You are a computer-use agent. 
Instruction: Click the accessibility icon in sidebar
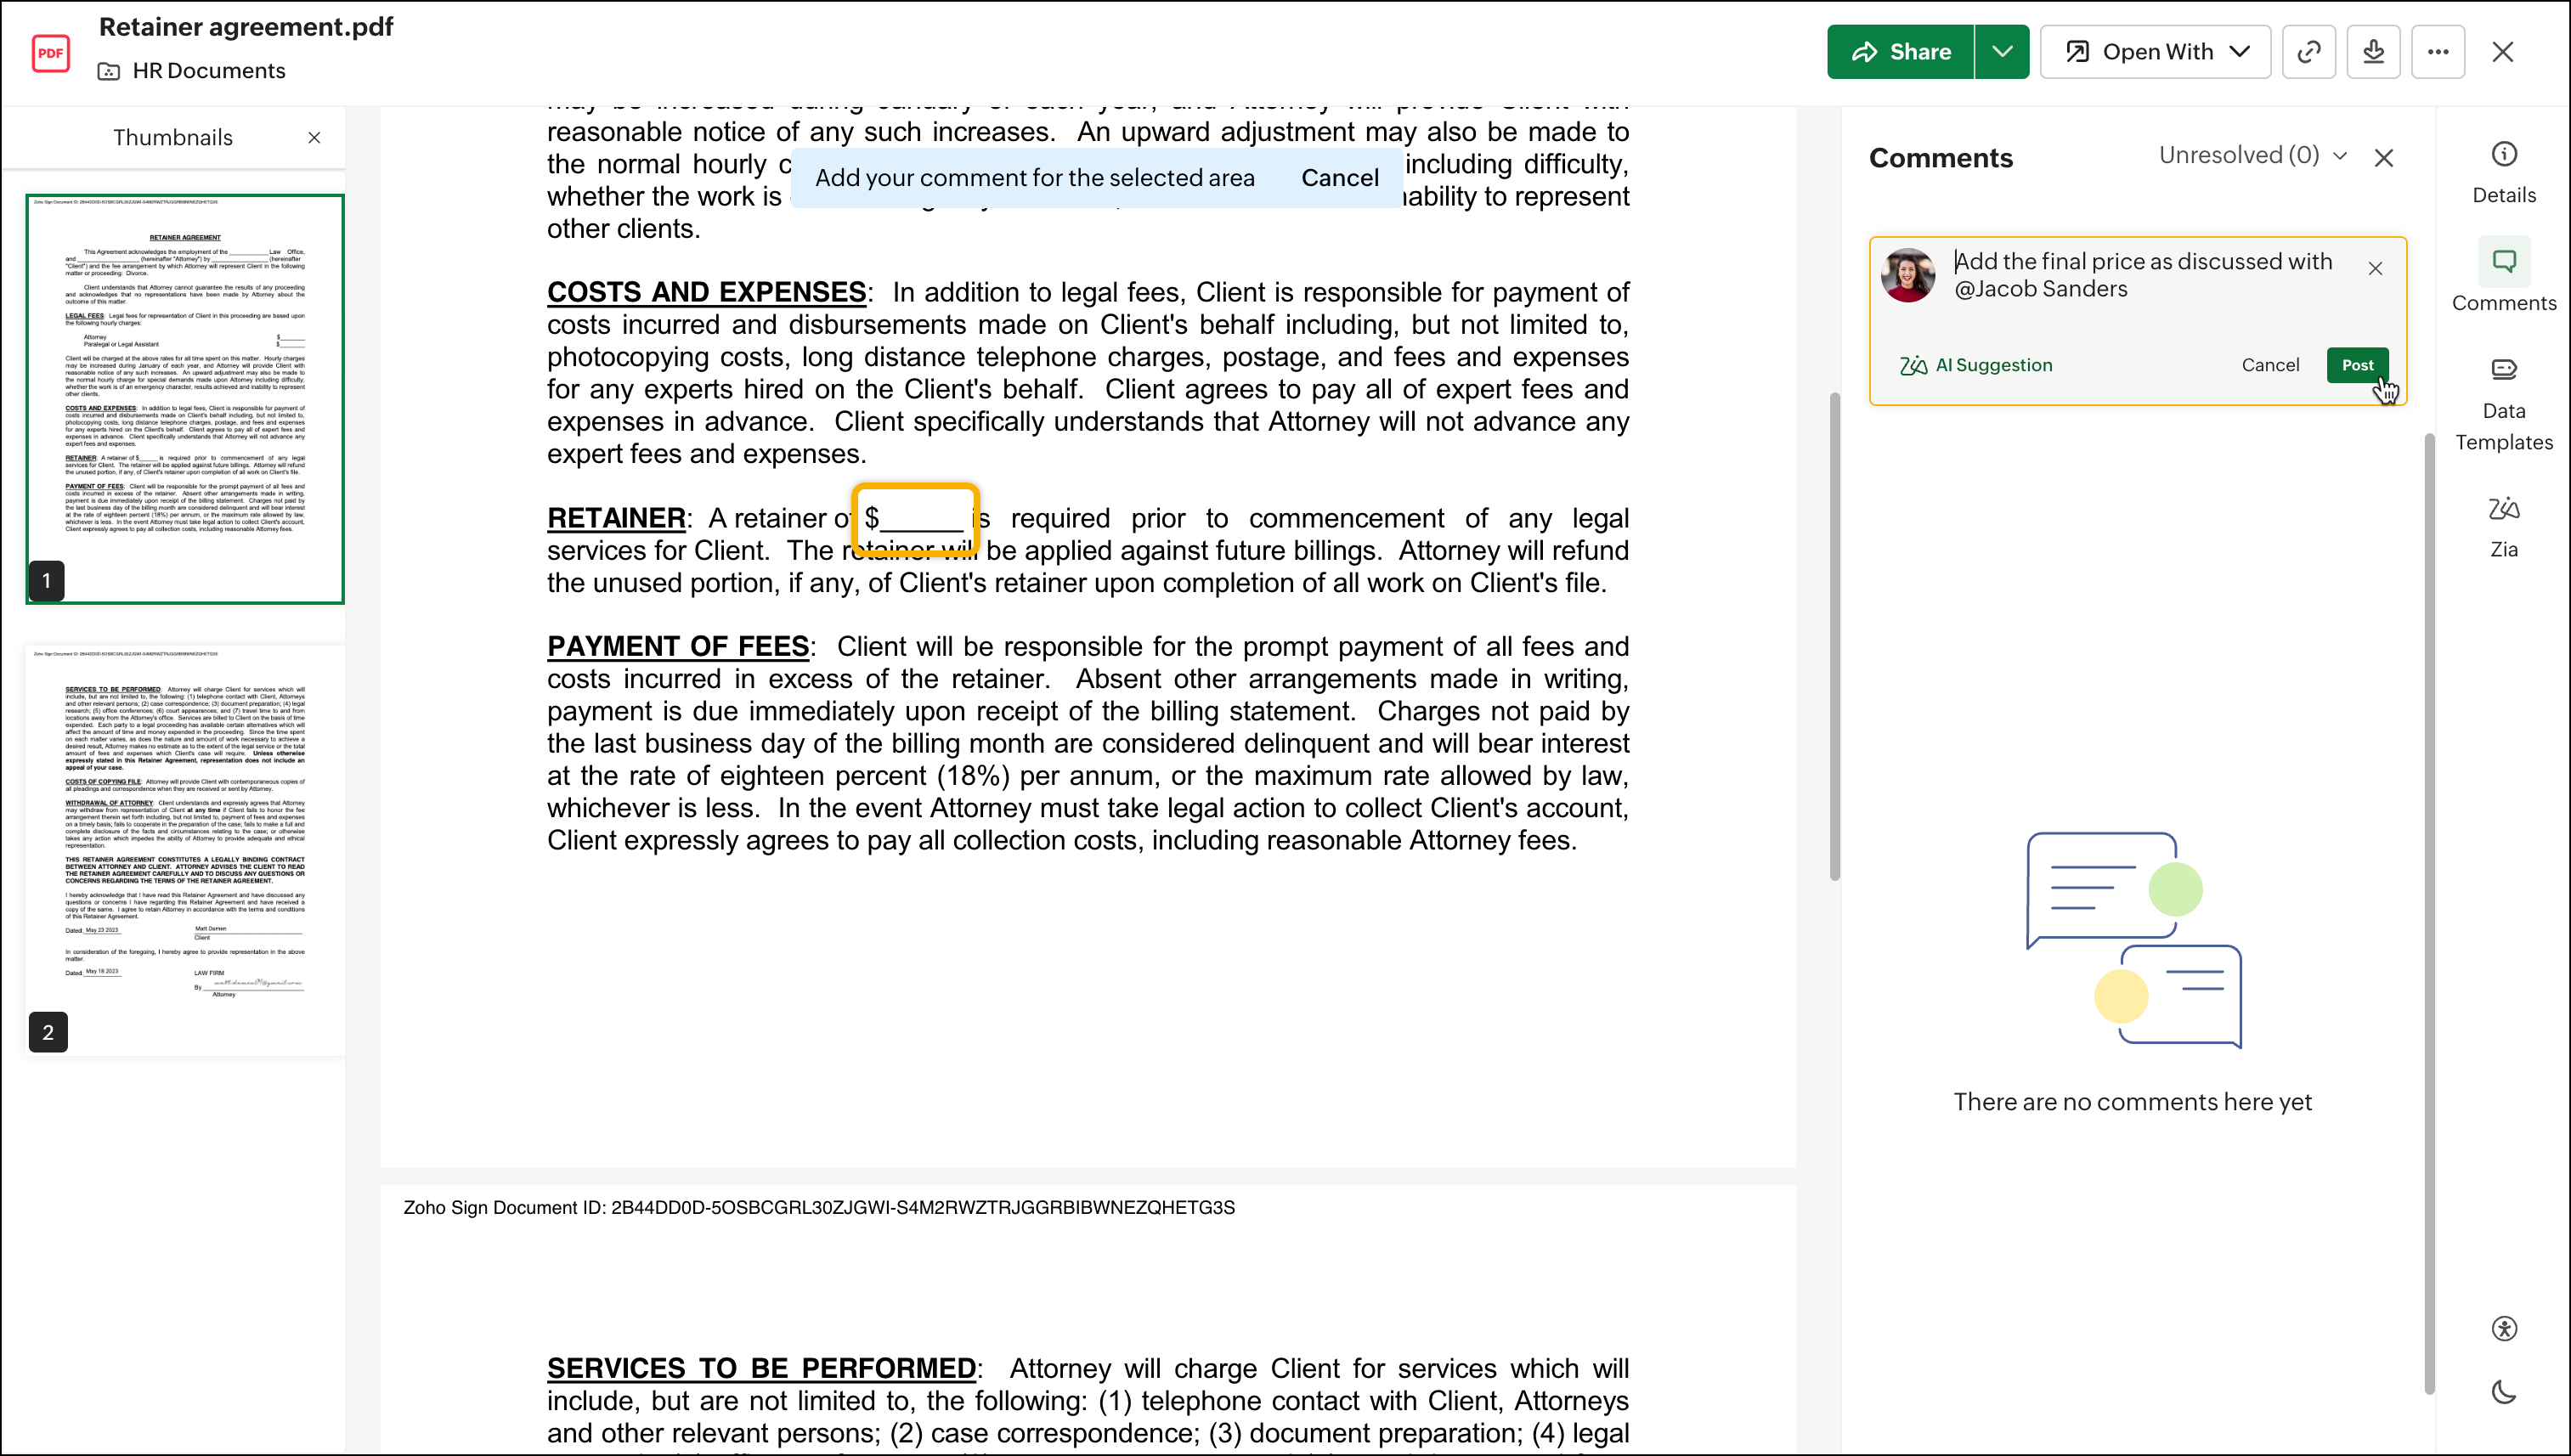point(2503,1328)
